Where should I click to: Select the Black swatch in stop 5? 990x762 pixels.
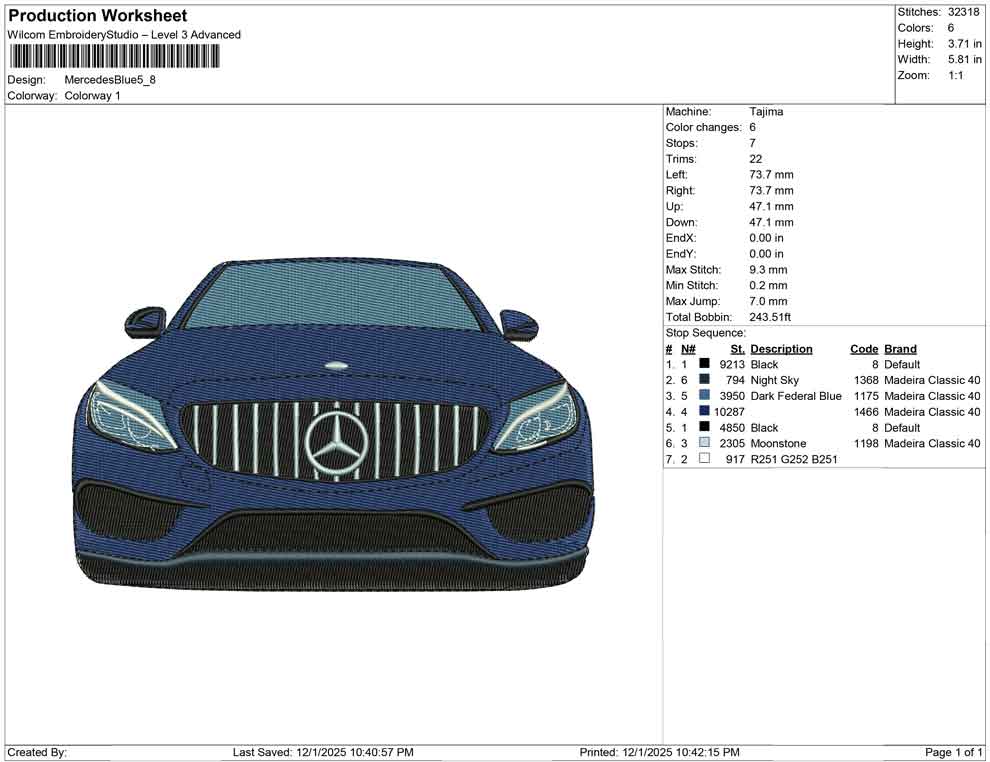[x=705, y=427]
